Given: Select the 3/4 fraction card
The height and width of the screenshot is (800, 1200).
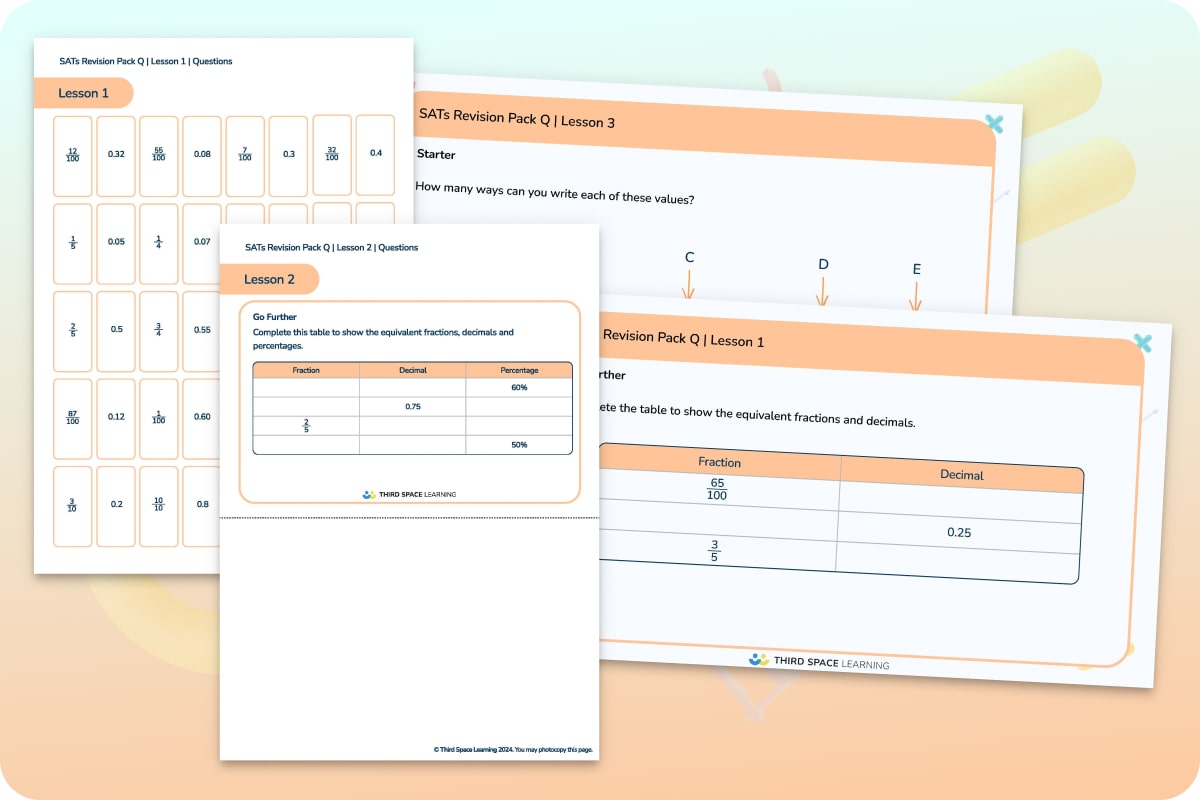Looking at the screenshot, I should point(158,330).
